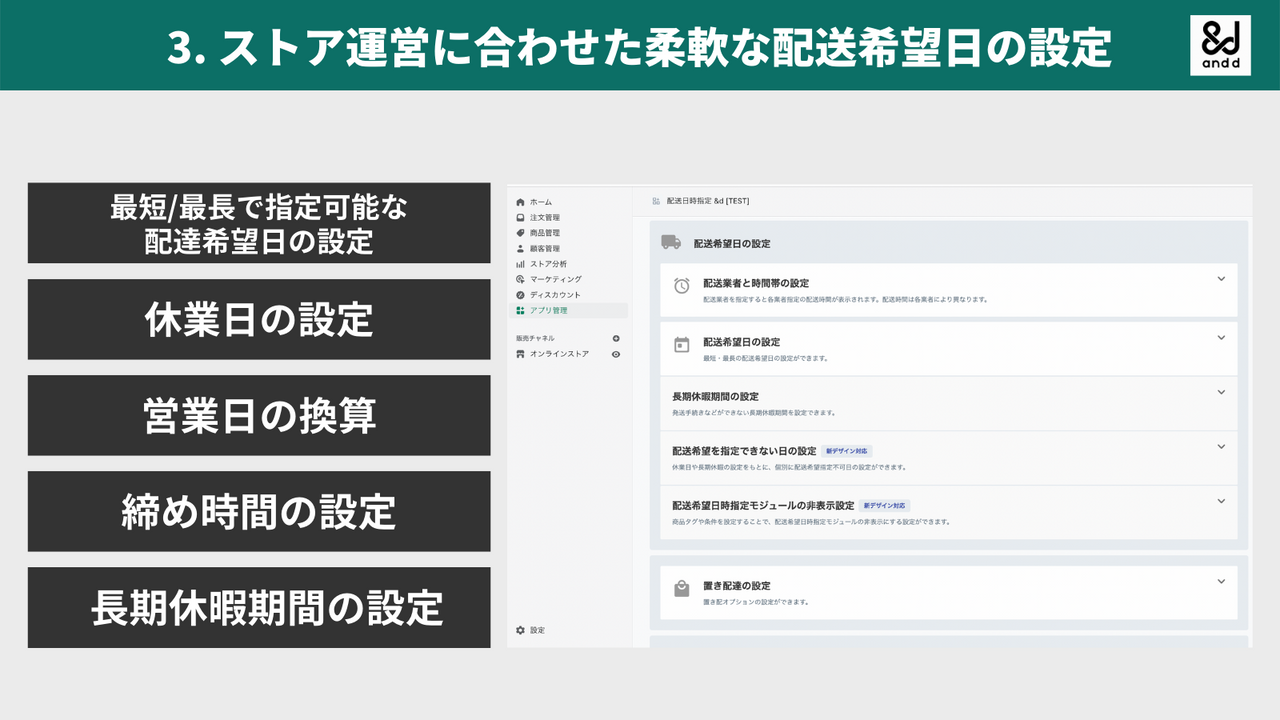This screenshot has width=1280, height=720.
Task: Open ディスカウント in the sidebar menu
Action: [555, 295]
